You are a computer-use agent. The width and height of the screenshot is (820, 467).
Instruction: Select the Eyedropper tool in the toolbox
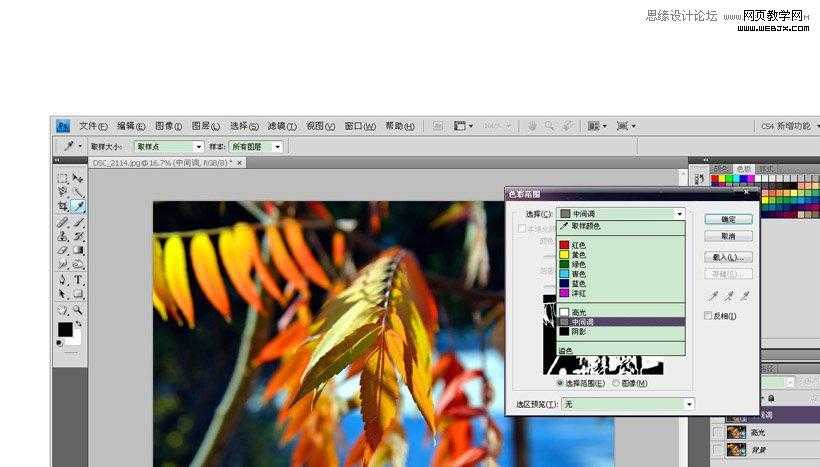tap(78, 206)
